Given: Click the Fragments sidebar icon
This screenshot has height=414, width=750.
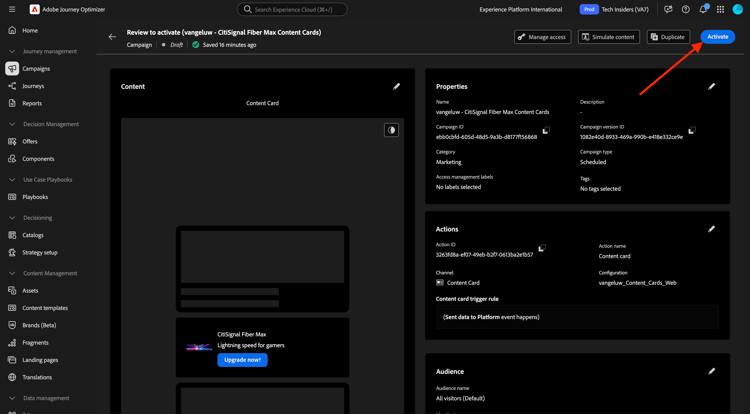Looking at the screenshot, I should click(x=12, y=343).
